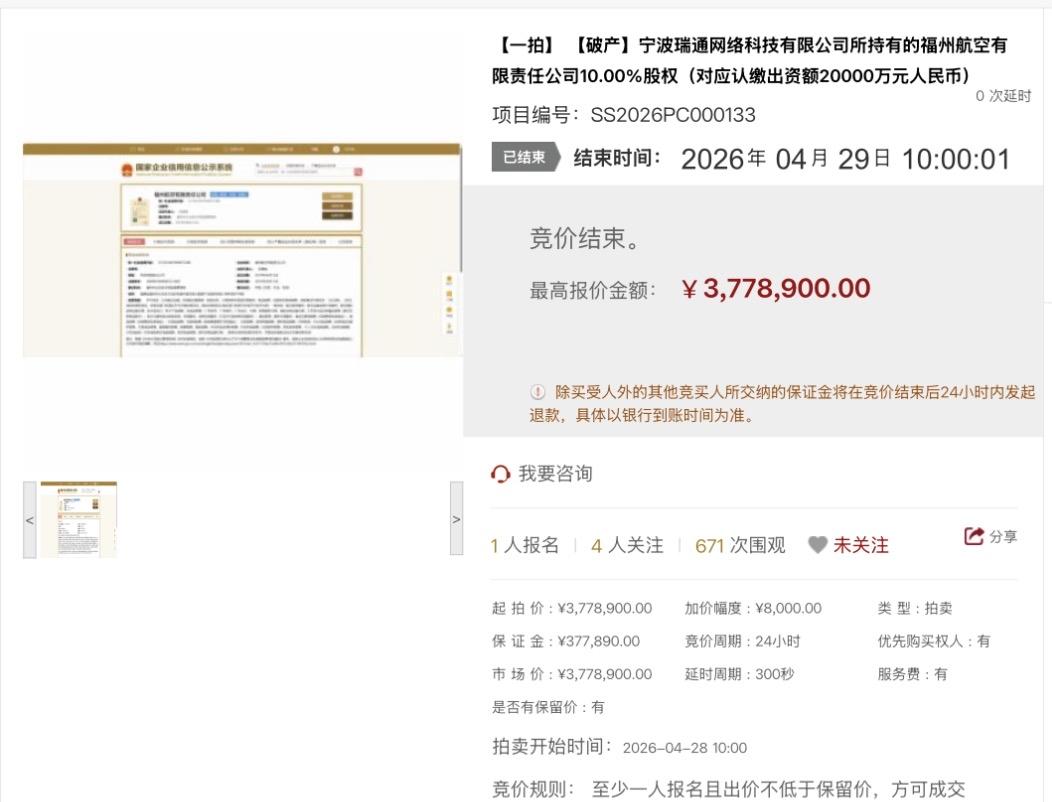Image resolution: width=1052 pixels, height=802 pixels.
Task: Click 4 人关注 followers count
Action: click(627, 545)
